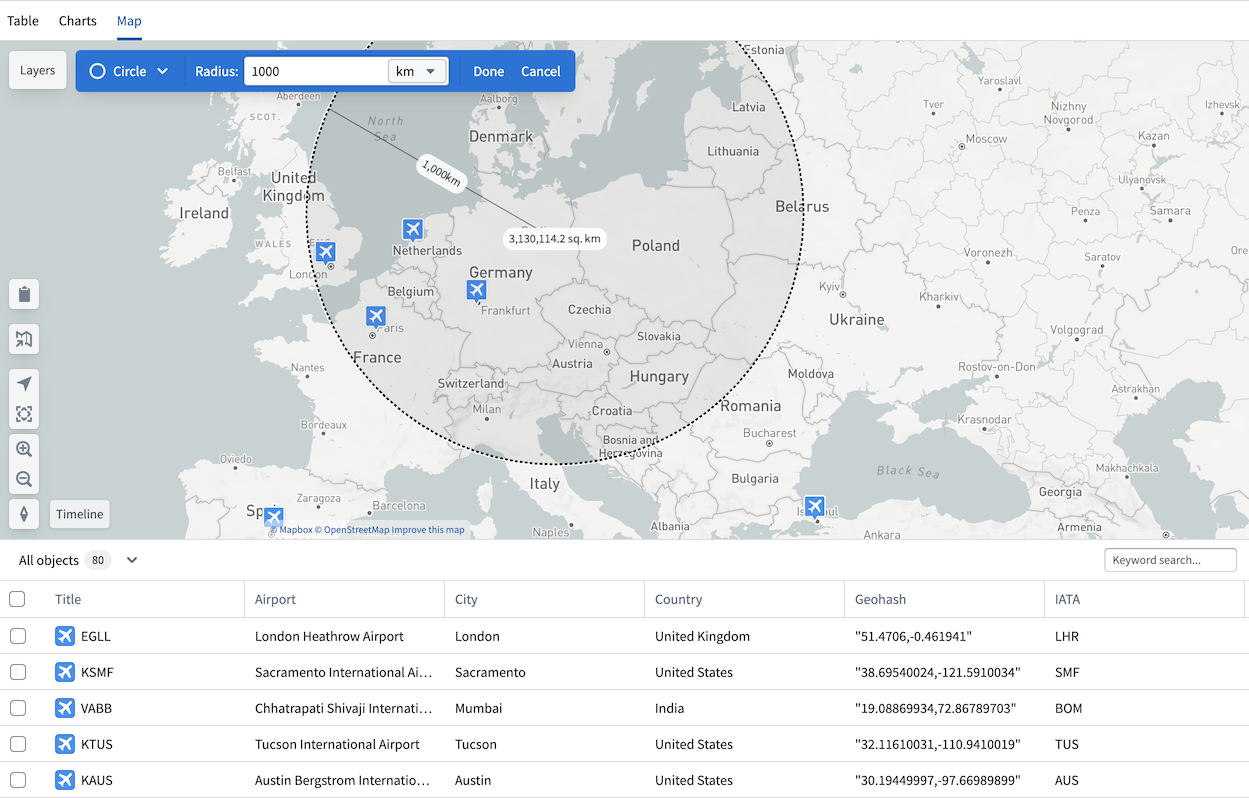The width and height of the screenshot is (1249, 798).
Task: Click the clipboard tool icon
Action: coord(23,294)
